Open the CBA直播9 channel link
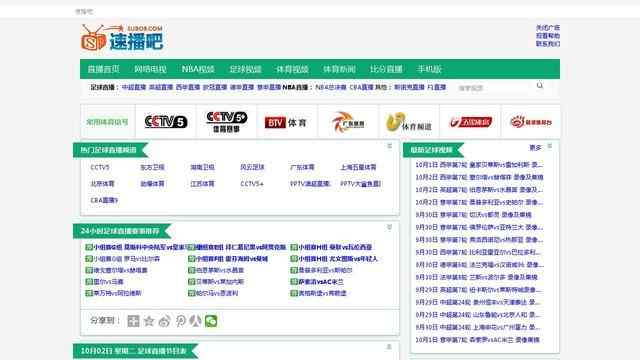Screen dimensions: 640x360 104,200
